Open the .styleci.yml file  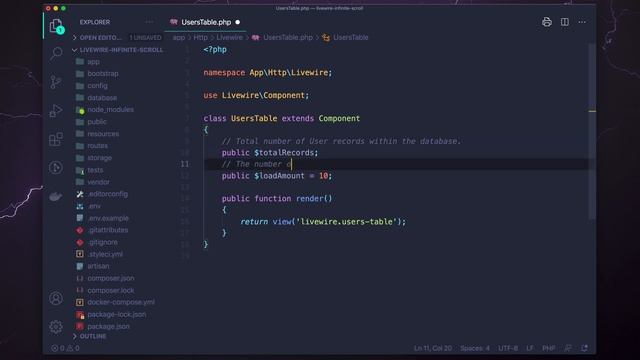[x=105, y=254]
